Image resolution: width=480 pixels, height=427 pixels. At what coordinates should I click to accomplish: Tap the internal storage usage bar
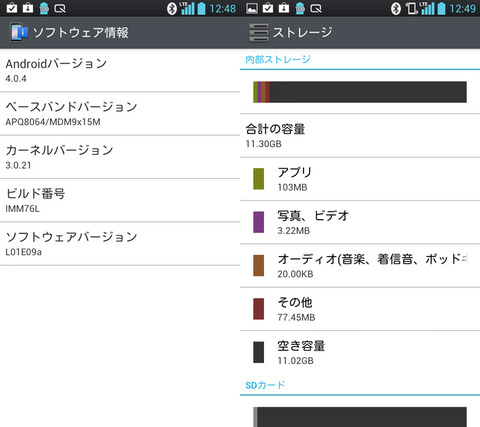click(x=360, y=92)
